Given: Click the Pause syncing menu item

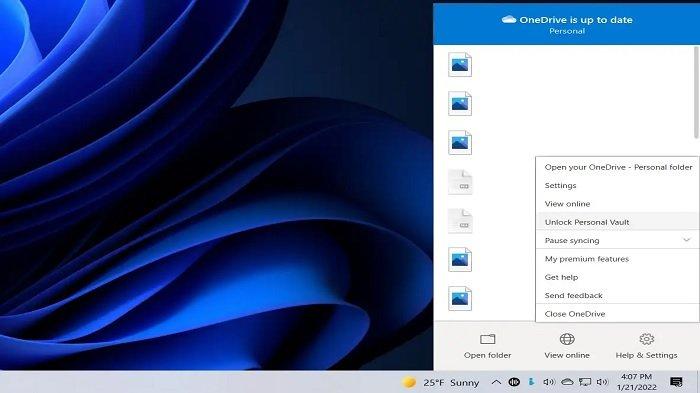Looking at the screenshot, I should coord(618,240).
